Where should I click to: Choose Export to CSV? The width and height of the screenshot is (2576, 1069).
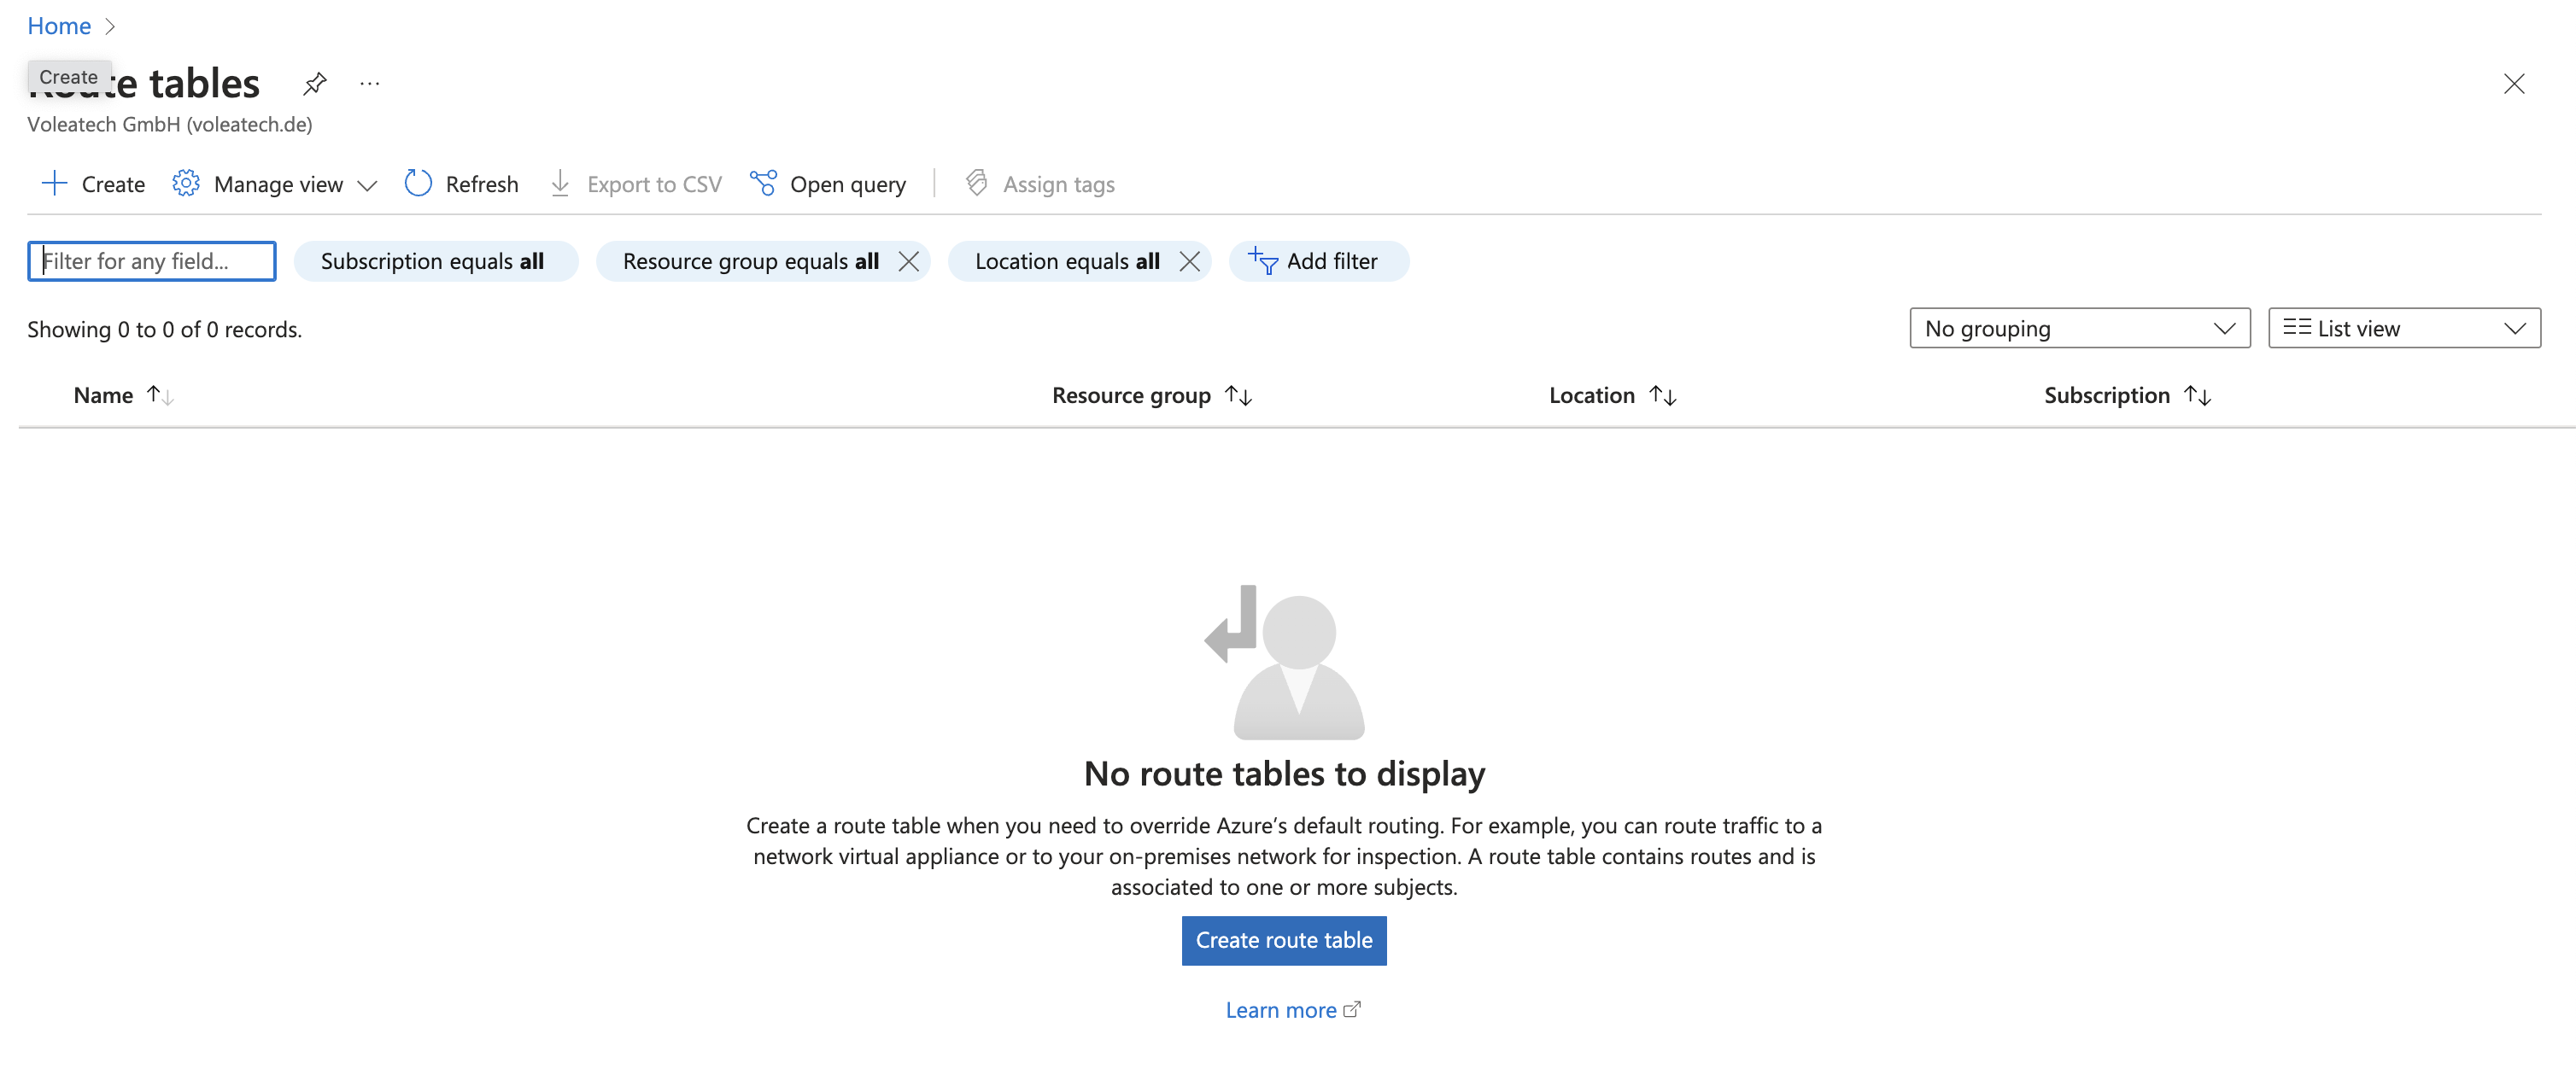pos(654,184)
